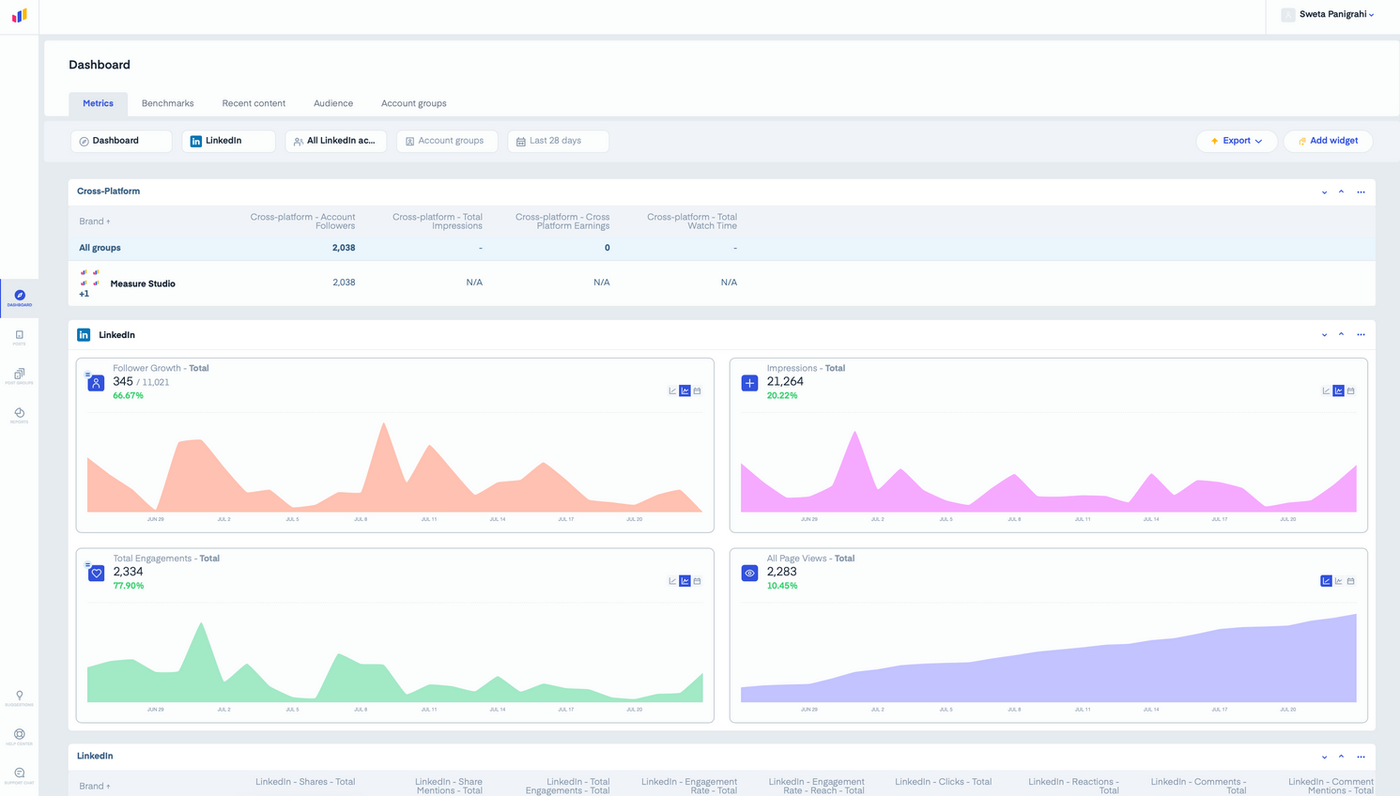The height and width of the screenshot is (796, 1400).
Task: Click the Follower Growth area chart
Action: click(395, 467)
